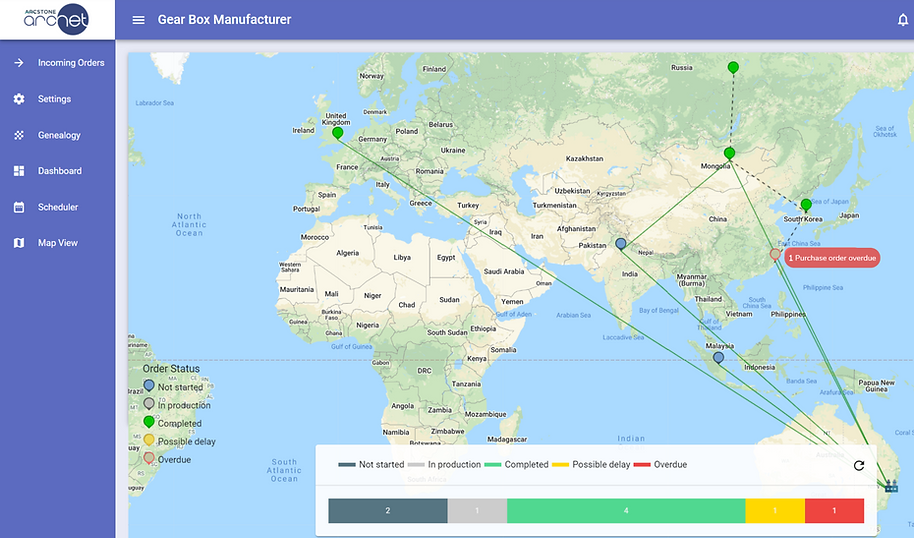Click Overdue pin in Order Status legend

point(149,458)
